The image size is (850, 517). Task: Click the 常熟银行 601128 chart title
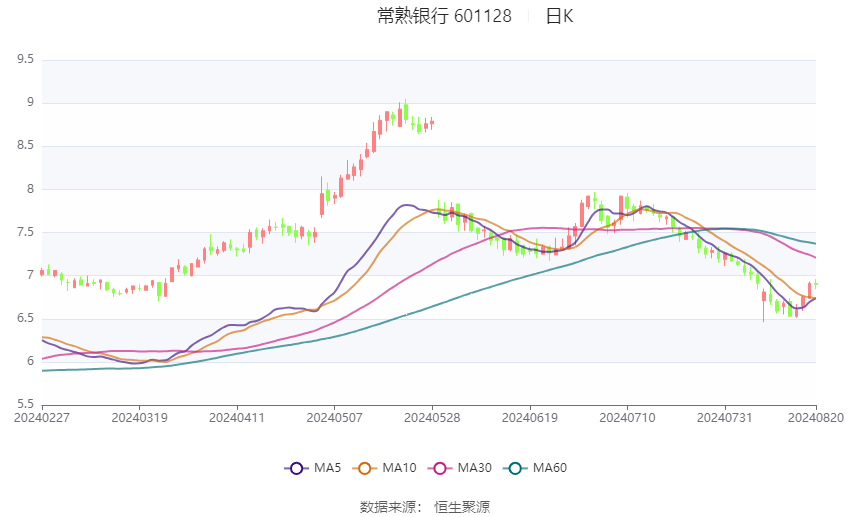point(445,16)
